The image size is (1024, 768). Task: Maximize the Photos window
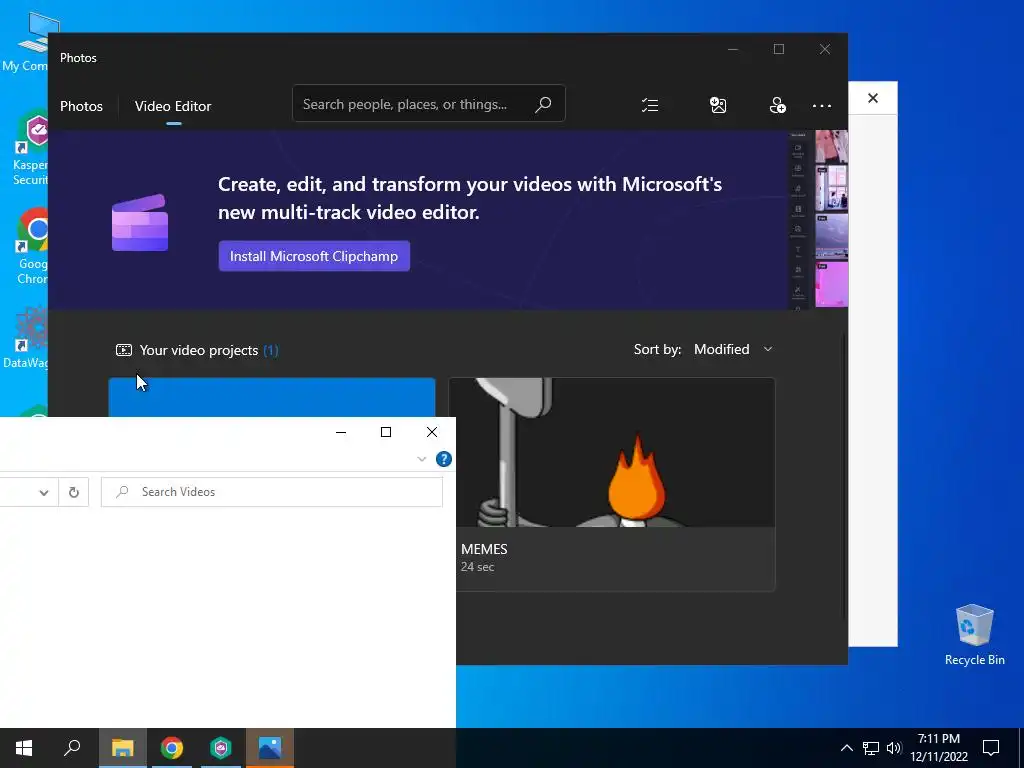tap(778, 49)
